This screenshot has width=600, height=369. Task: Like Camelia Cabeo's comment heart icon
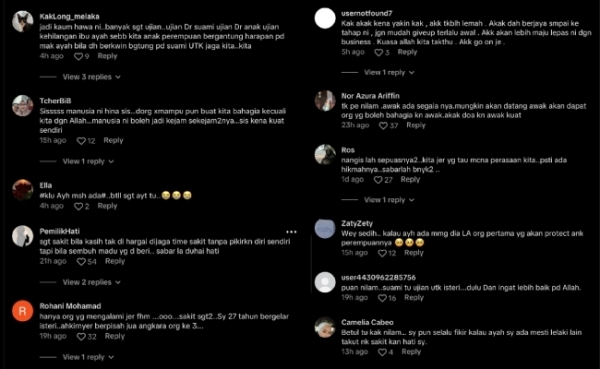point(382,352)
